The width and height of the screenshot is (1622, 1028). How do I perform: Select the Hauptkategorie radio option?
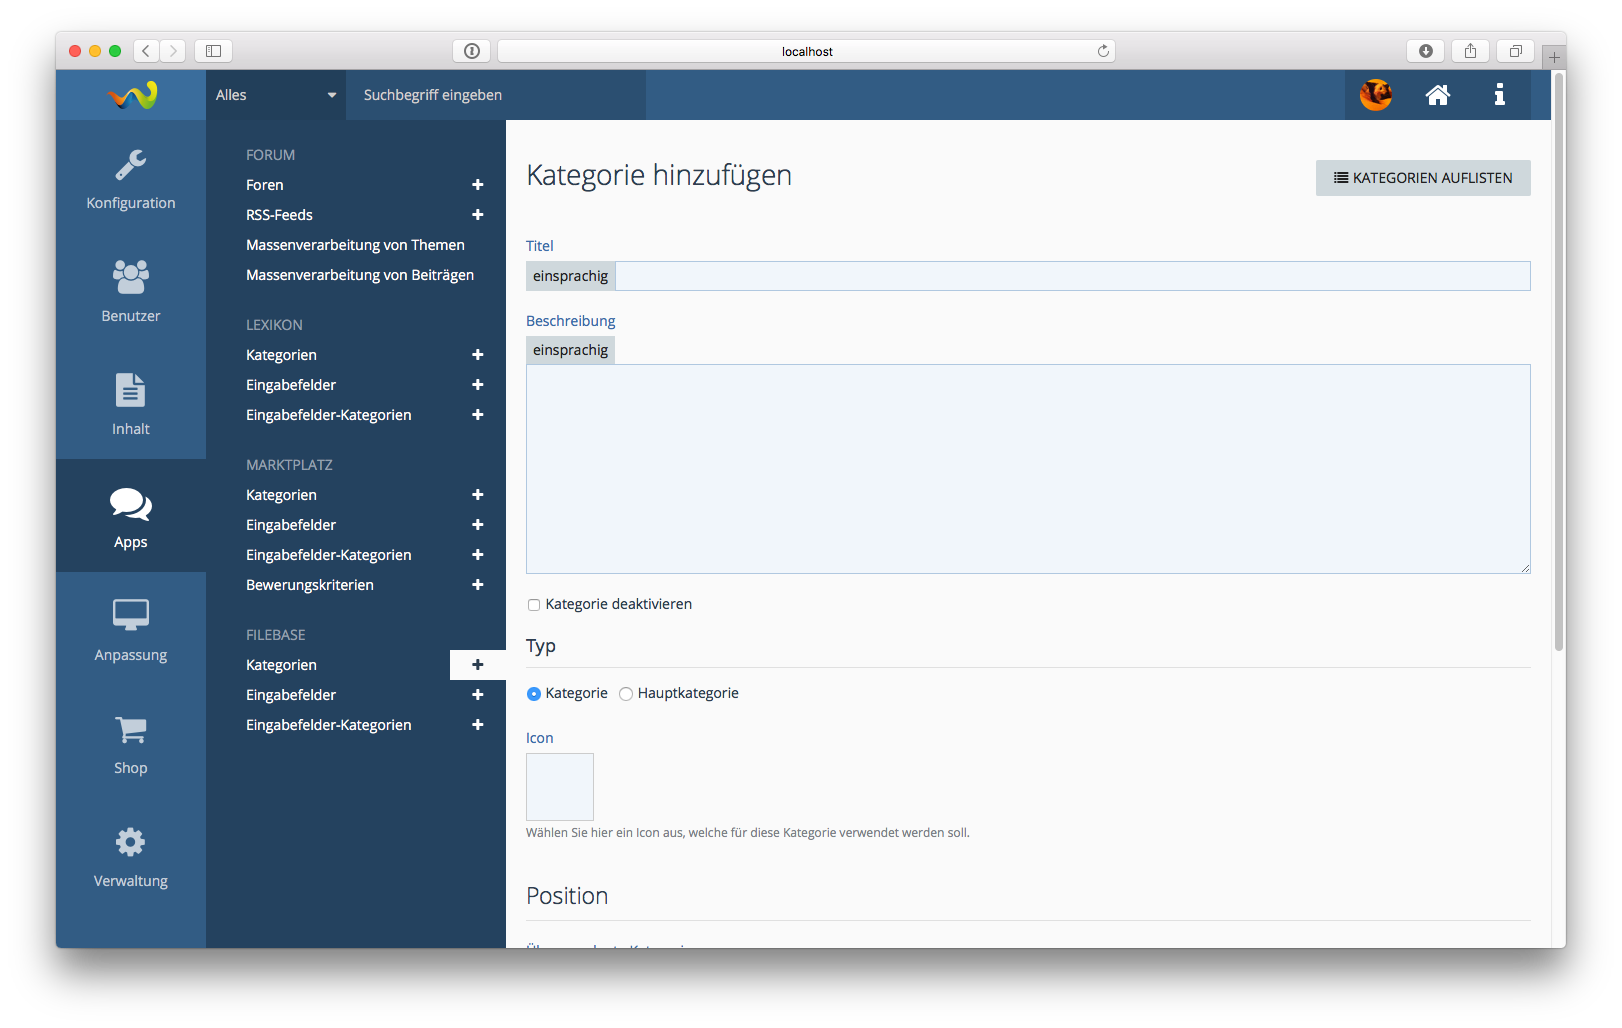(x=626, y=694)
